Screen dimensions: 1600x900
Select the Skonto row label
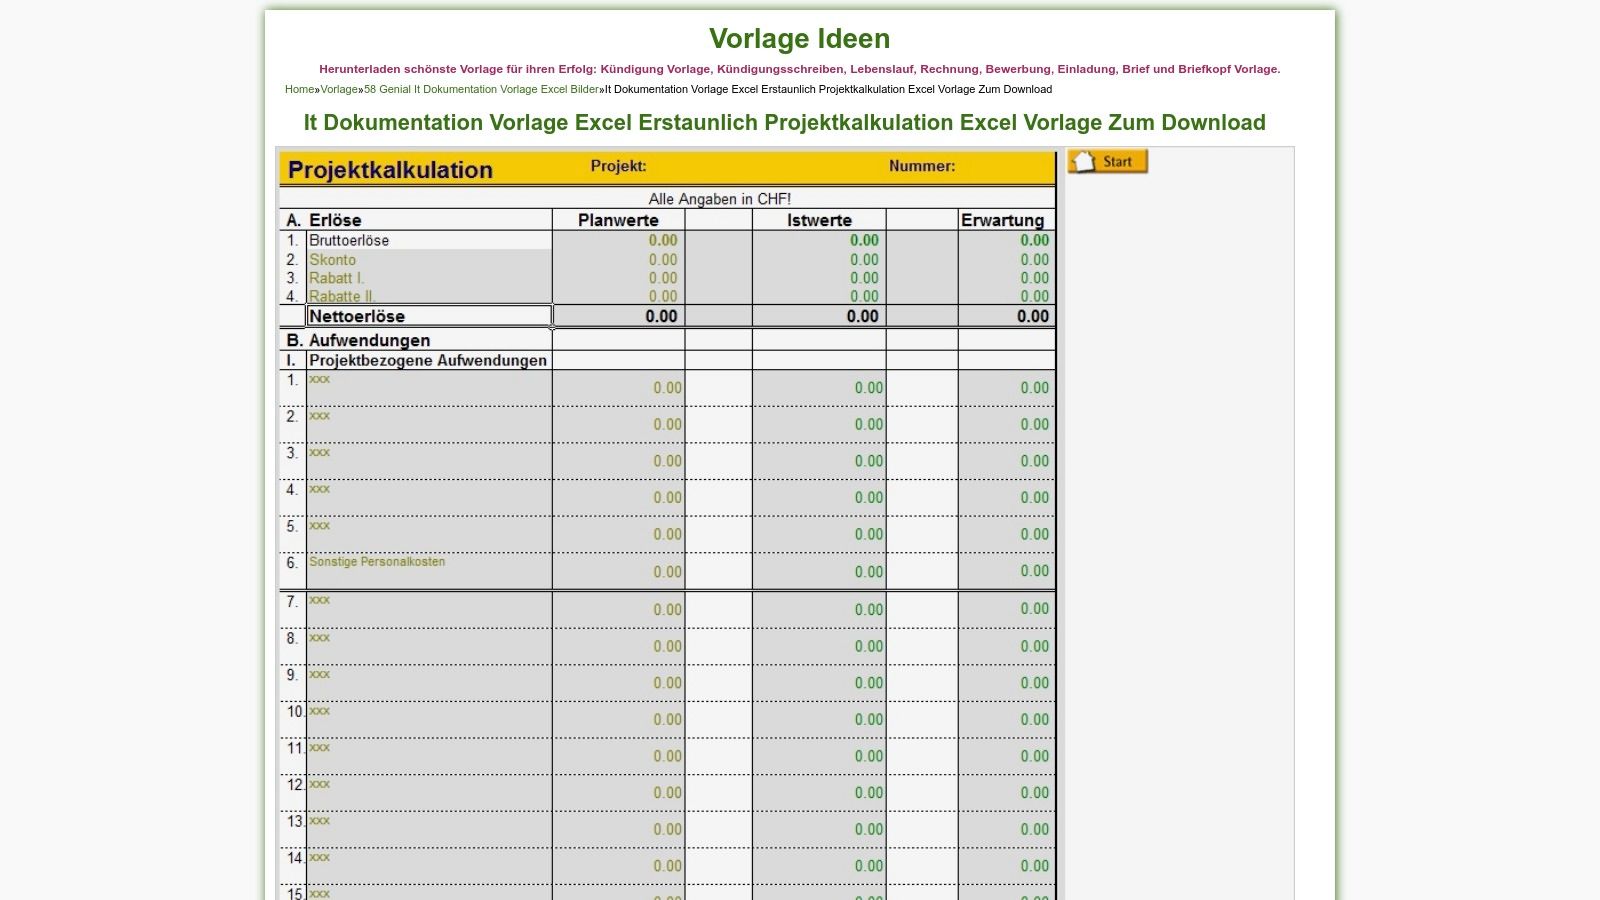coord(332,259)
